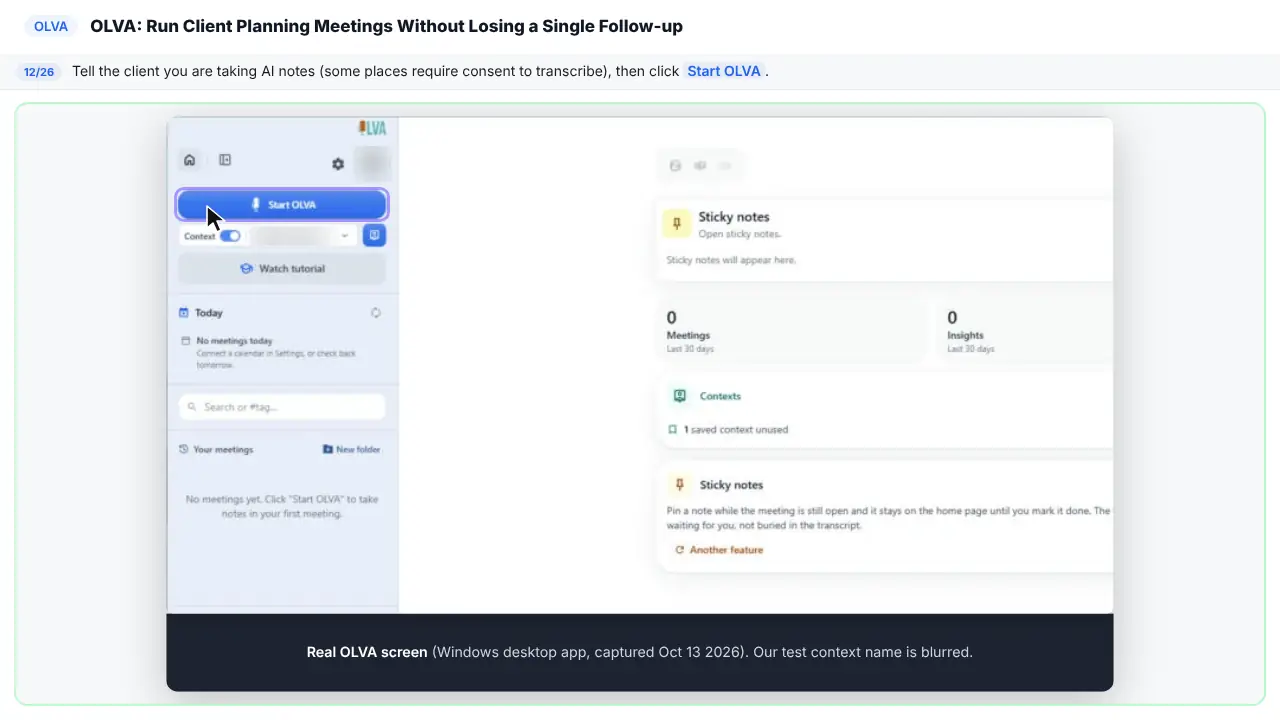Image resolution: width=1280 pixels, height=720 pixels.
Task: Create a New folder for meetings
Action: point(352,450)
